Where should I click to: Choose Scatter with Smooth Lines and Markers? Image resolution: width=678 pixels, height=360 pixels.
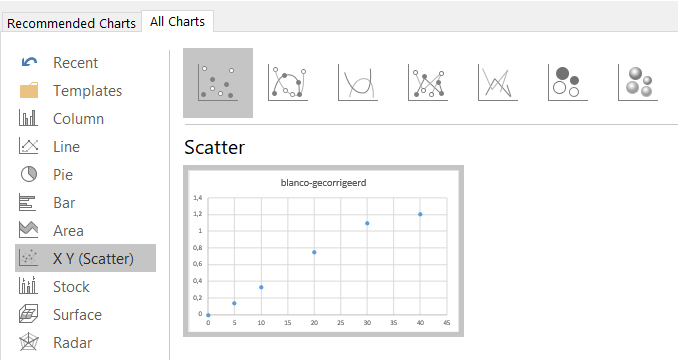pos(288,83)
